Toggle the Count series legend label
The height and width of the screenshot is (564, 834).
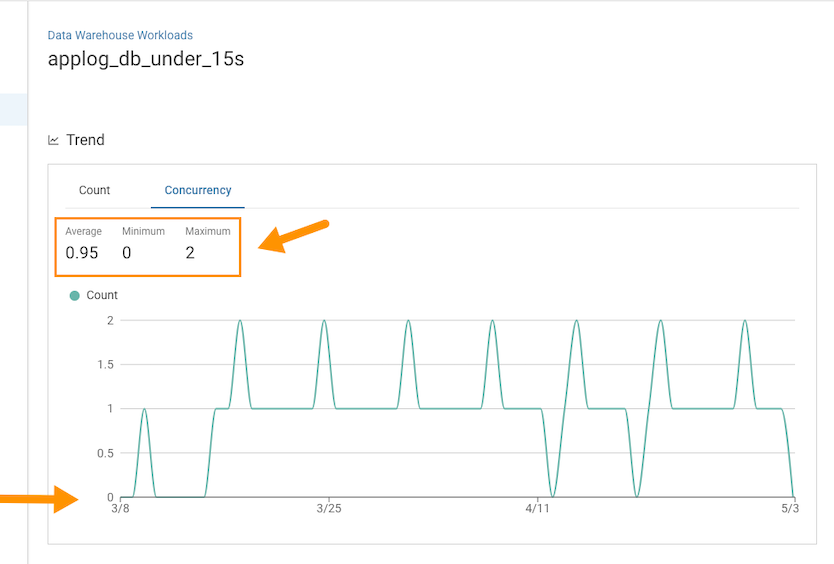[102, 295]
